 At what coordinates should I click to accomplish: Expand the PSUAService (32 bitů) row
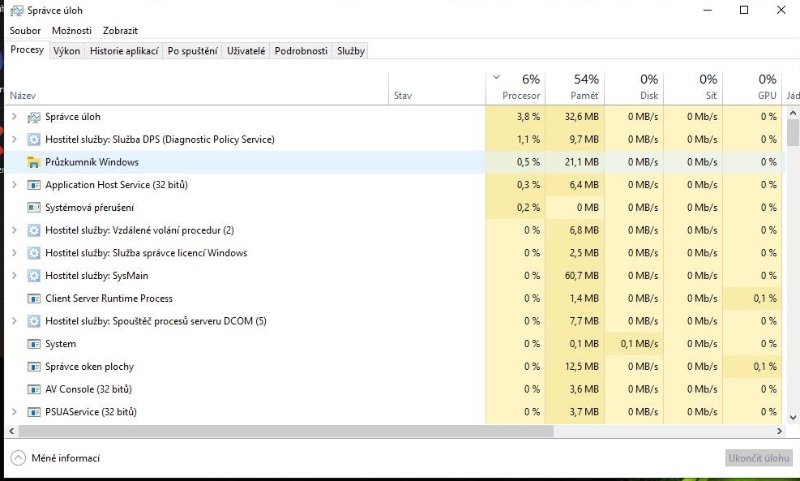14,412
